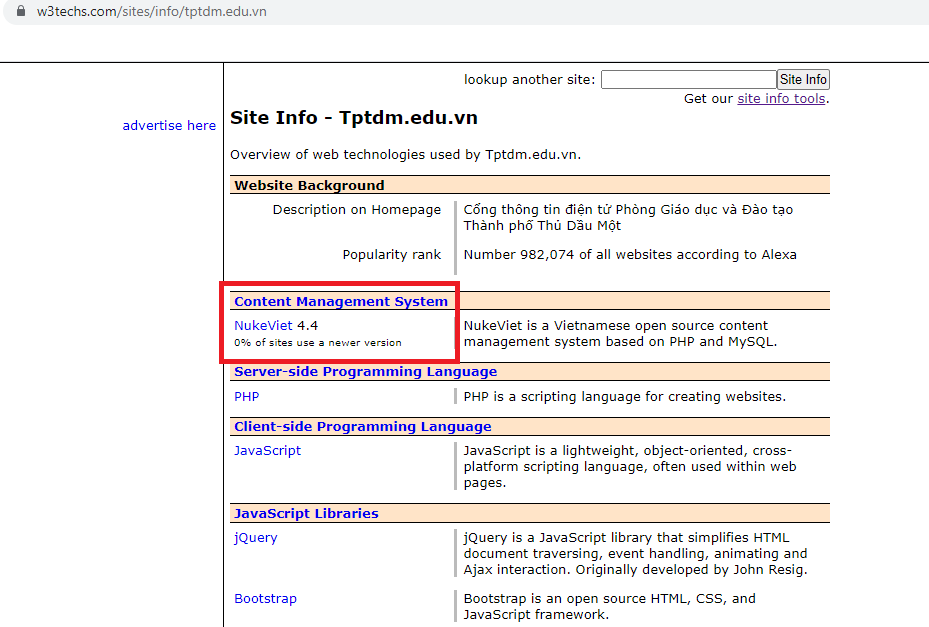929x627 pixels.
Task: Click the Site Info - Tptdm.edu.vn heading
Action: click(354, 117)
